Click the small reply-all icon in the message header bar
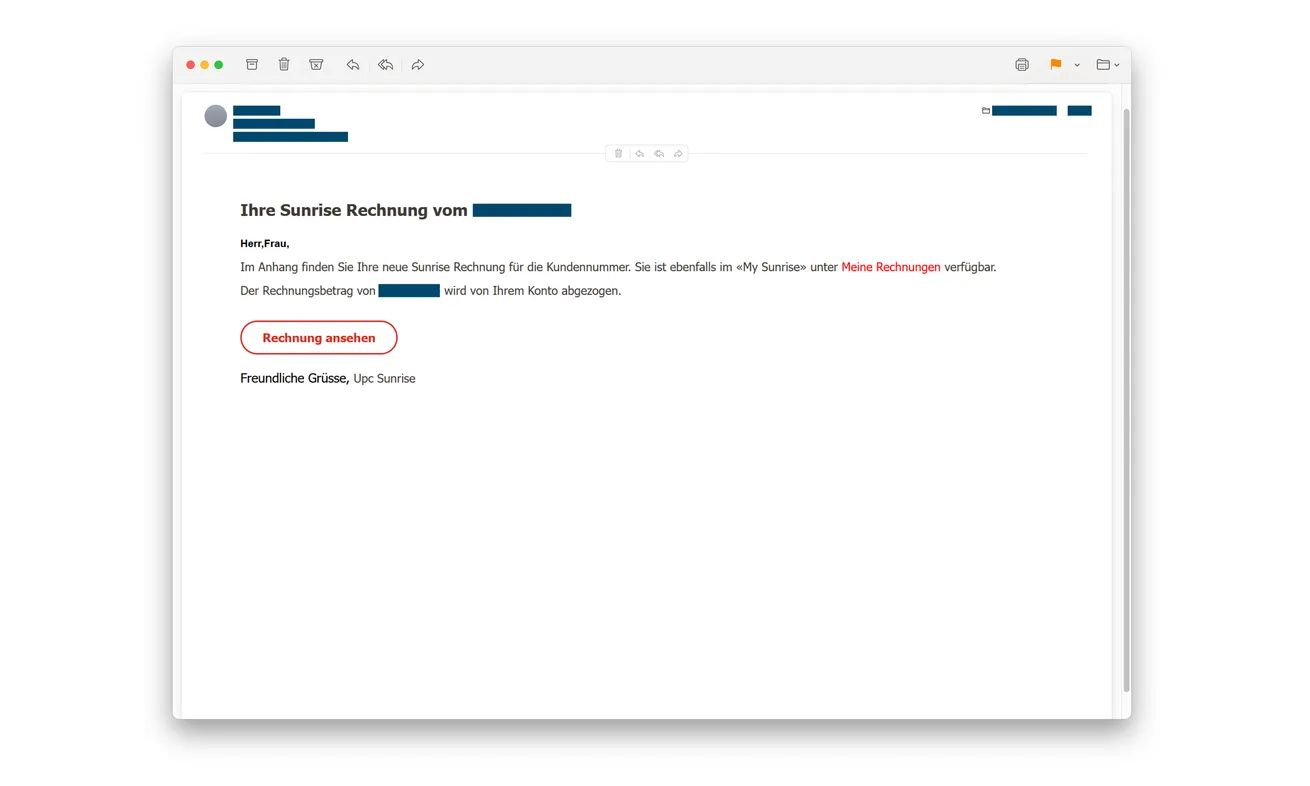Image resolution: width=1310 pixels, height=786 pixels. pyautogui.click(x=659, y=154)
